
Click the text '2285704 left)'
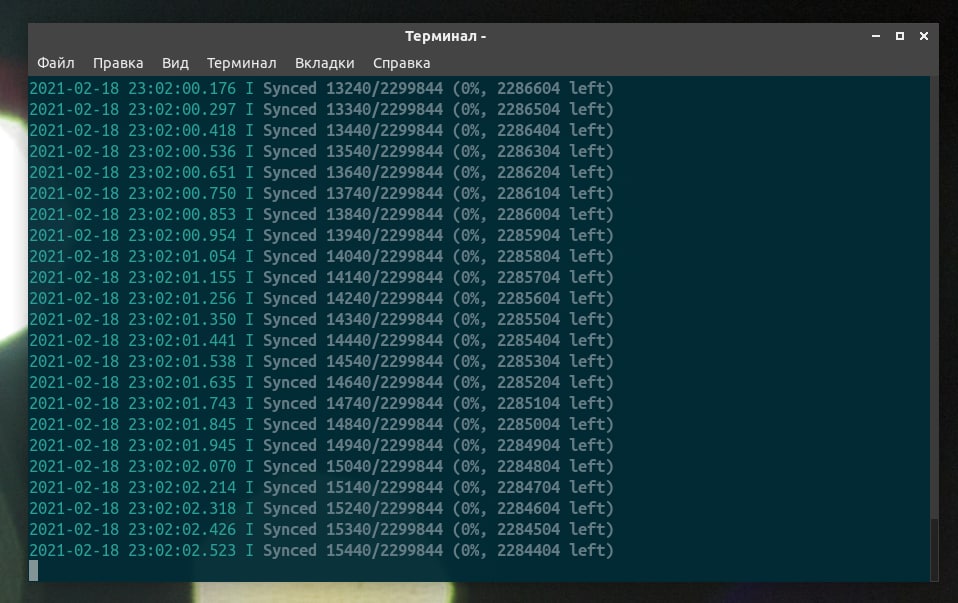pos(555,277)
